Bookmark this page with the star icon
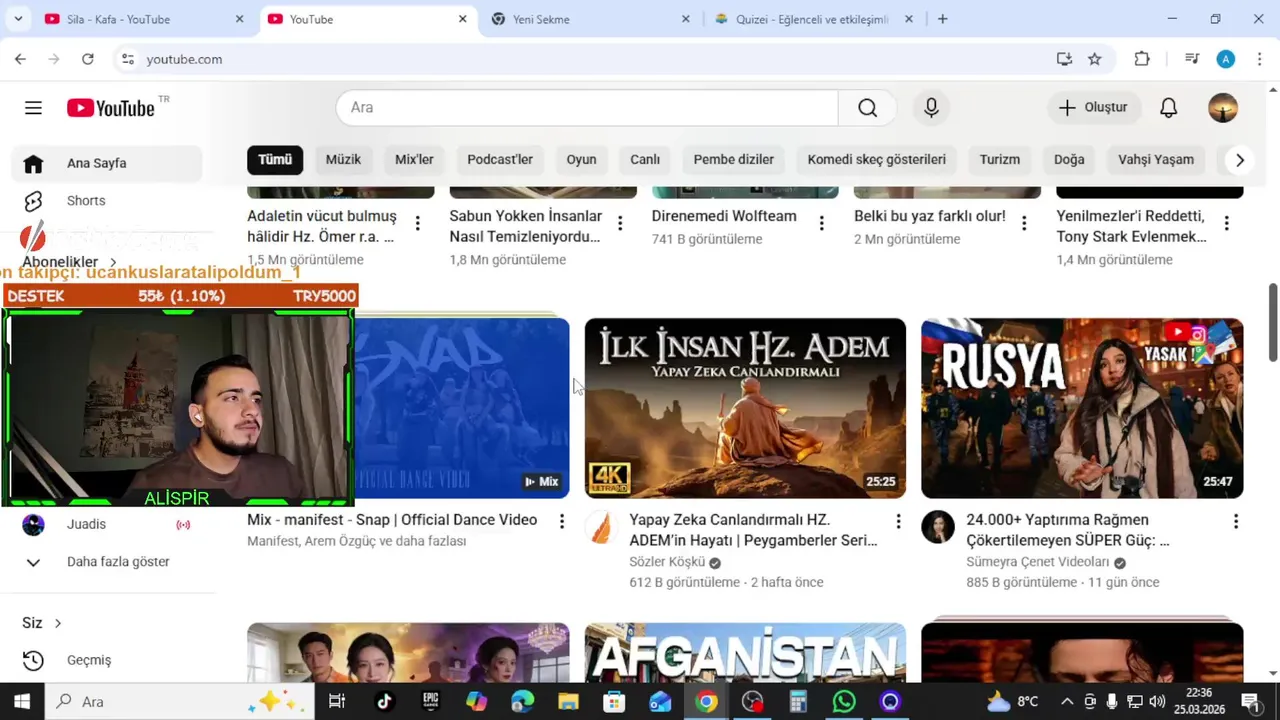 pos(1095,59)
